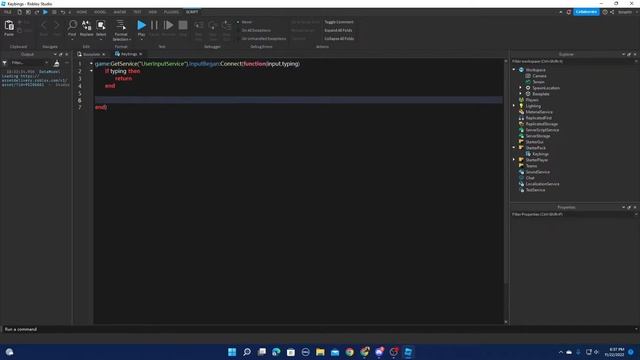Switch to the TEST ribbon tab
640x360 pixels.
[138, 12]
